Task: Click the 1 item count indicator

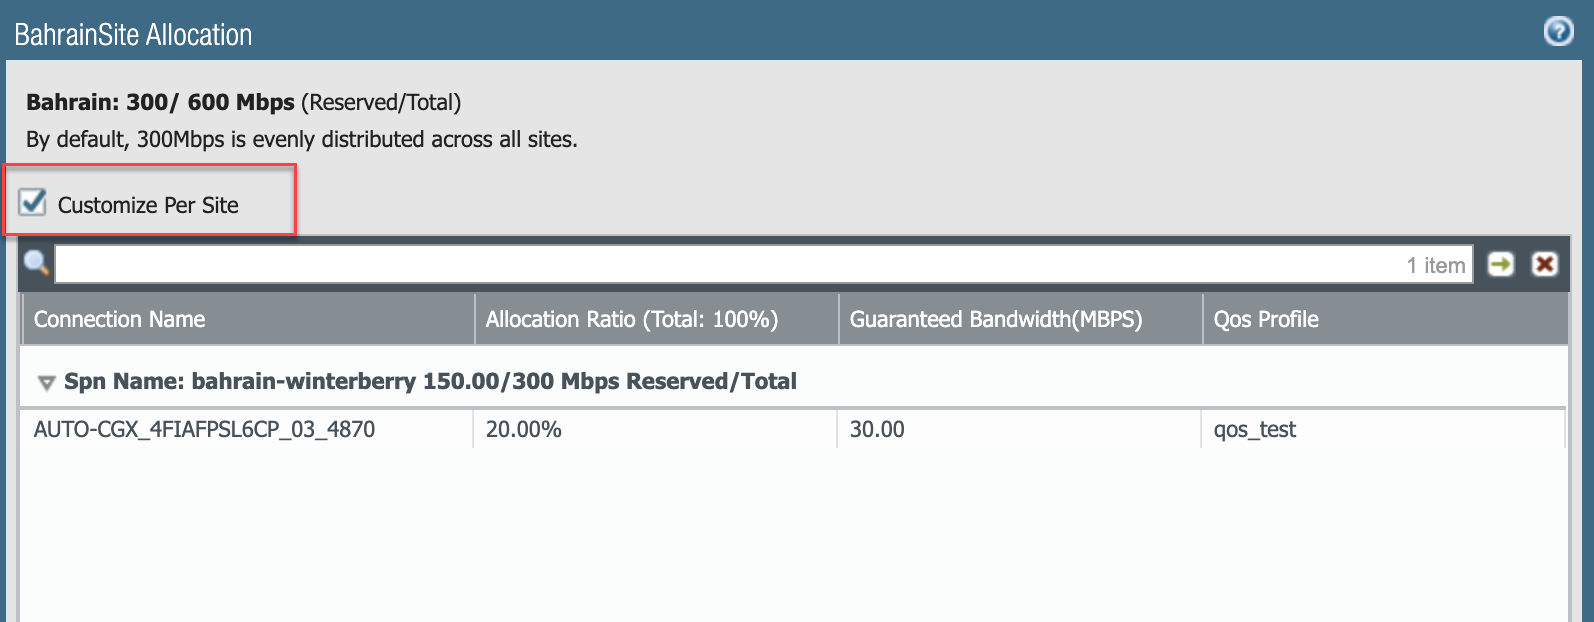Action: (x=1435, y=266)
